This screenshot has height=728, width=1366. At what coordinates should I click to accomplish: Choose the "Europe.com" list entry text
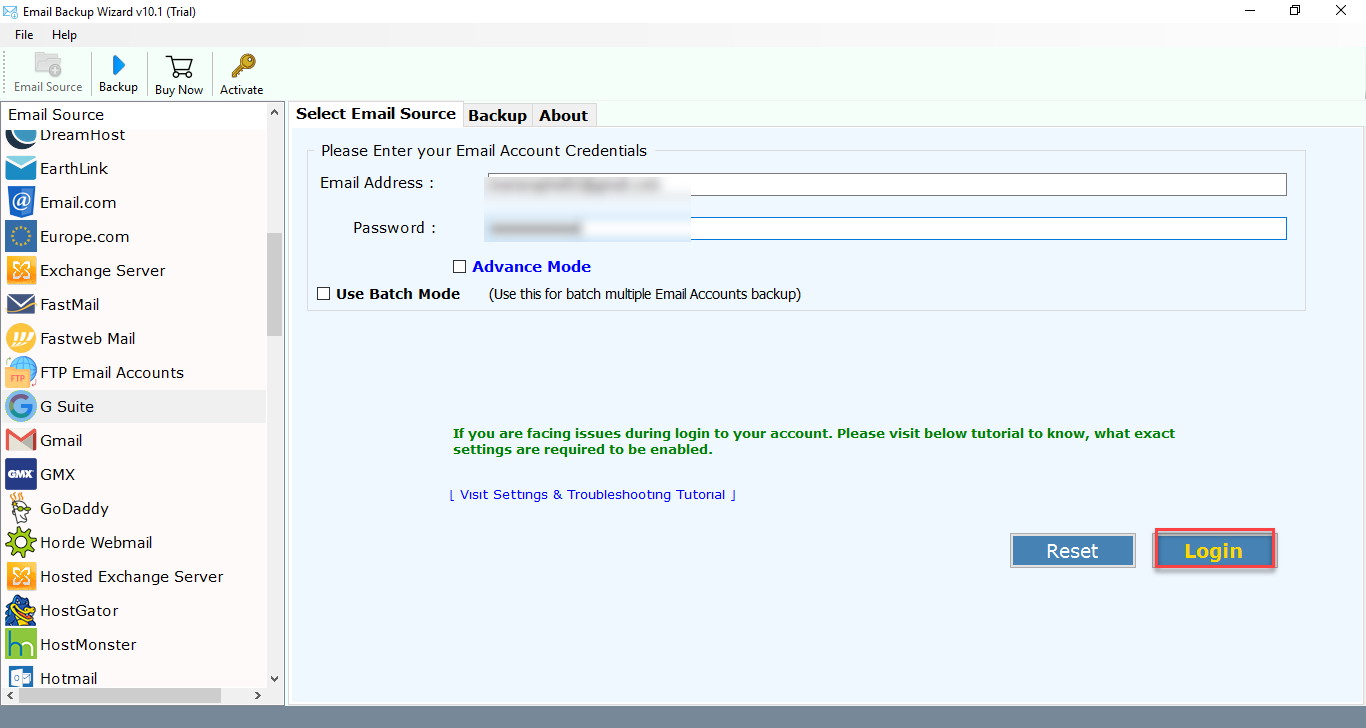pyautogui.click(x=85, y=237)
